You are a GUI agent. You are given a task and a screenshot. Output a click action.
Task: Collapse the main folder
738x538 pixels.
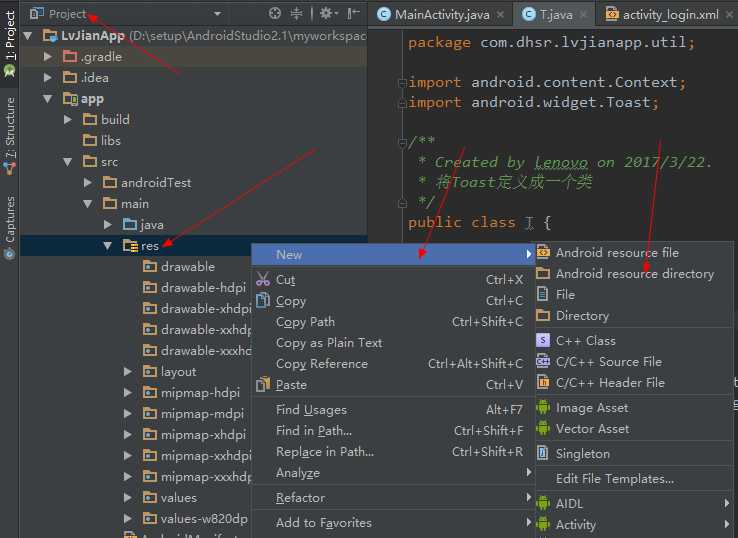(x=88, y=204)
